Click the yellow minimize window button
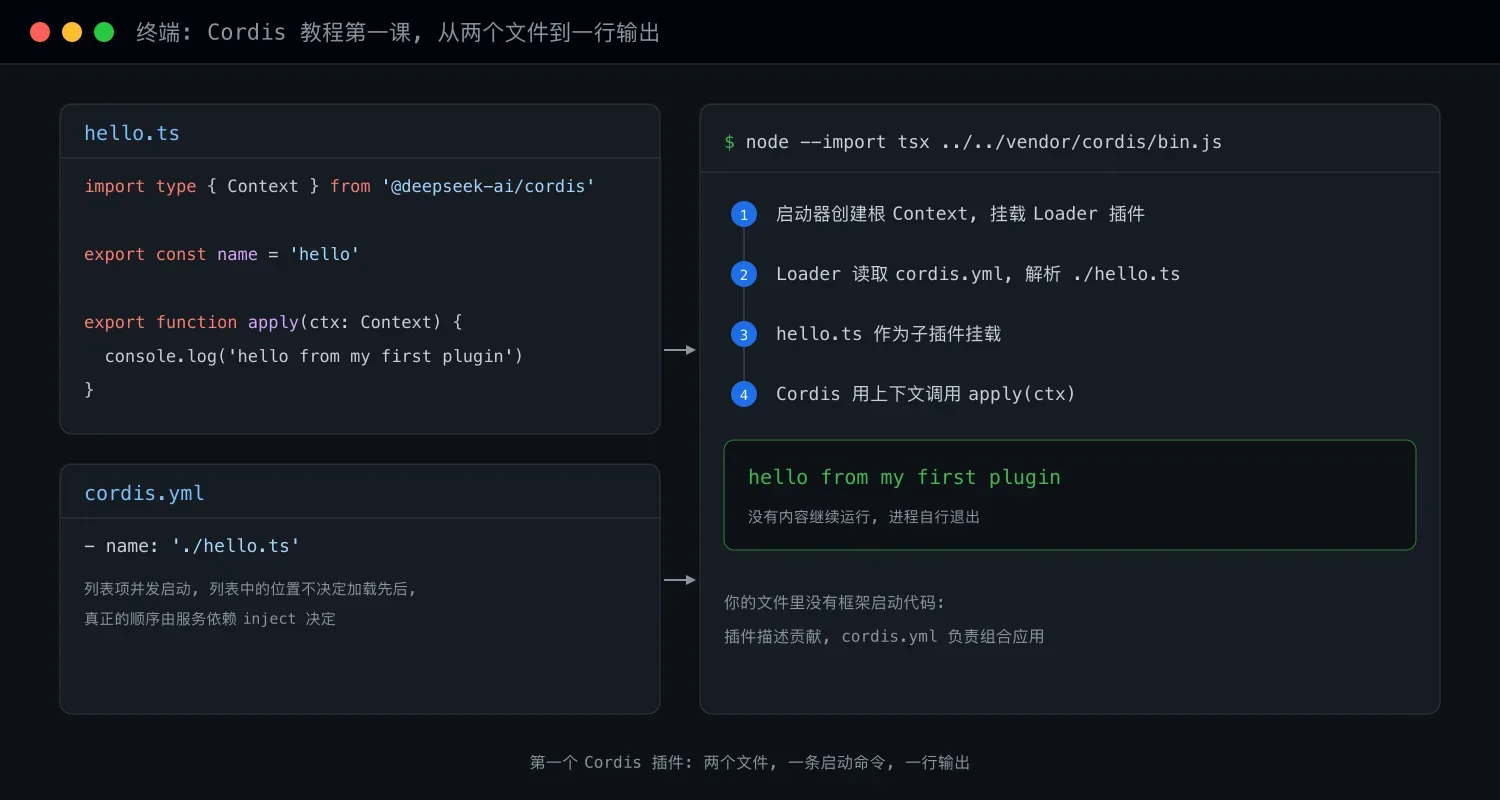Screen dimensions: 1500x800 pos(72,32)
